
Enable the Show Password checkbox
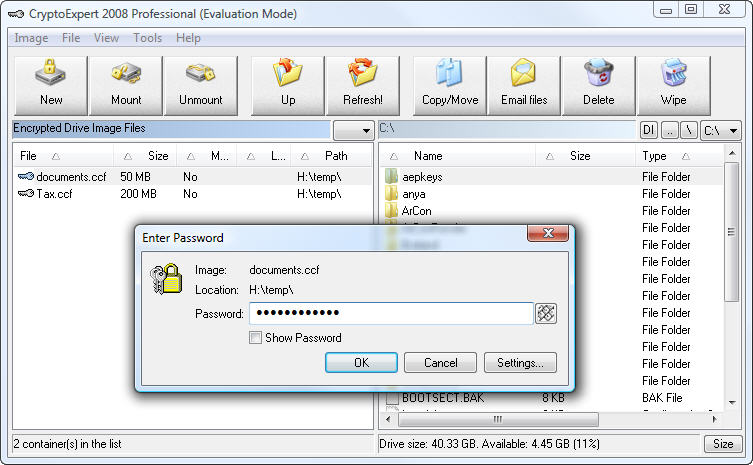tap(256, 338)
